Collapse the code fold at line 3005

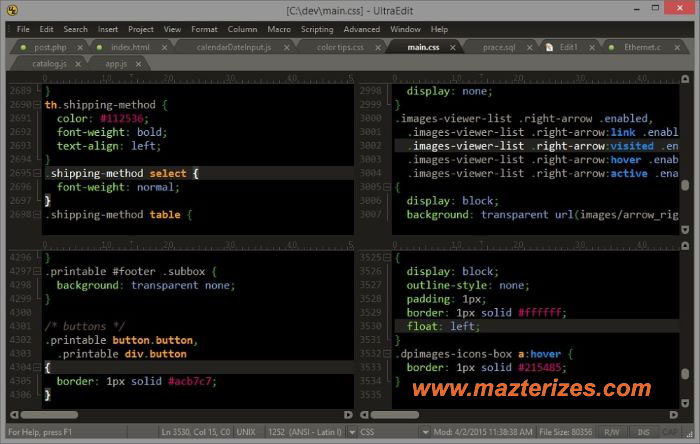tap(387, 187)
